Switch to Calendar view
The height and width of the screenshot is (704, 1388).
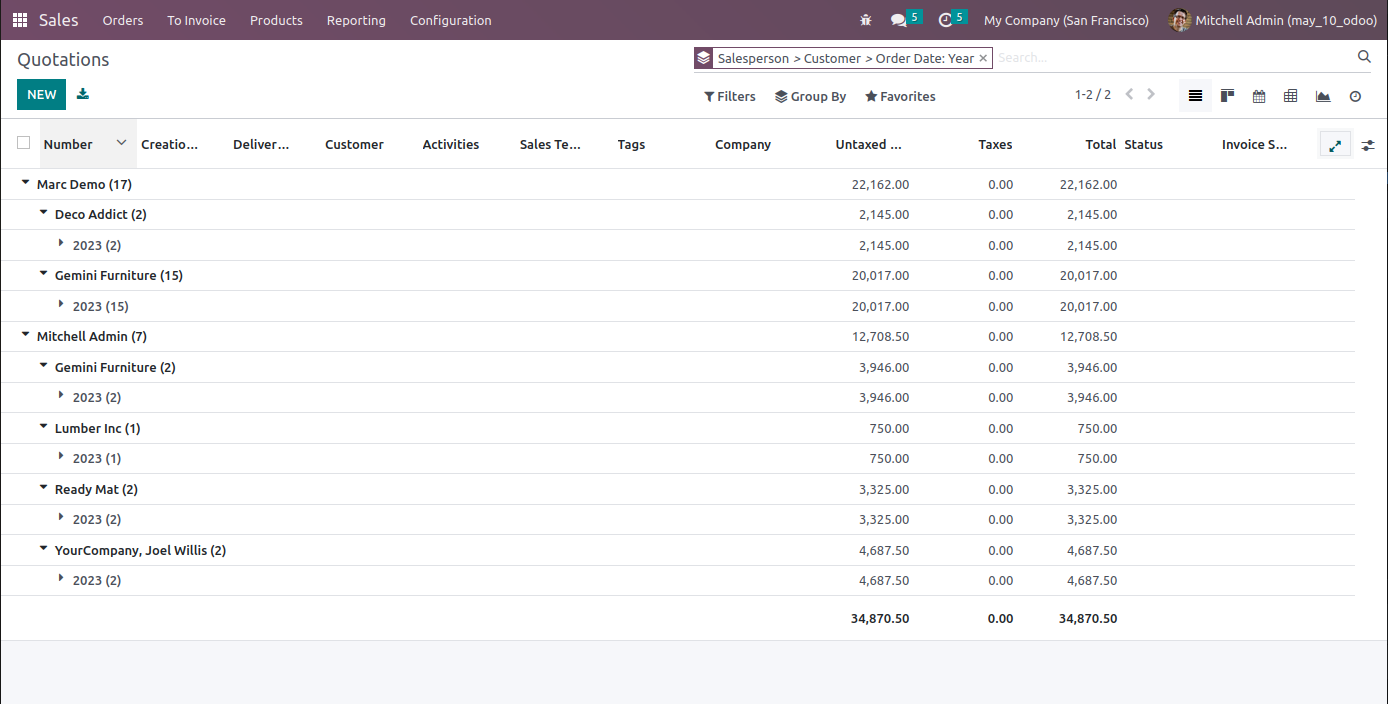tap(1259, 96)
